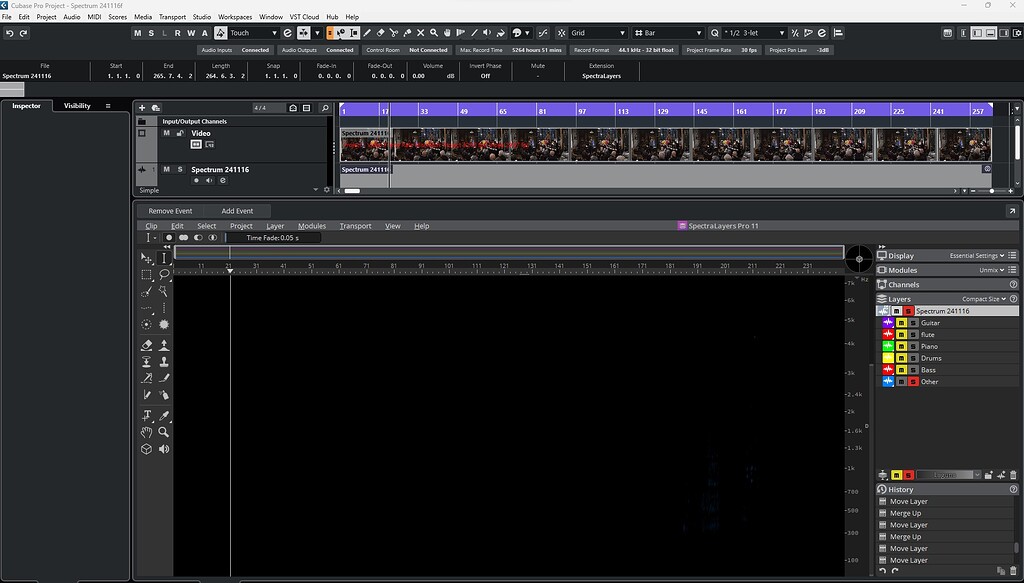Pick the Lasso selection tool in SpectraLayers

(x=164, y=273)
